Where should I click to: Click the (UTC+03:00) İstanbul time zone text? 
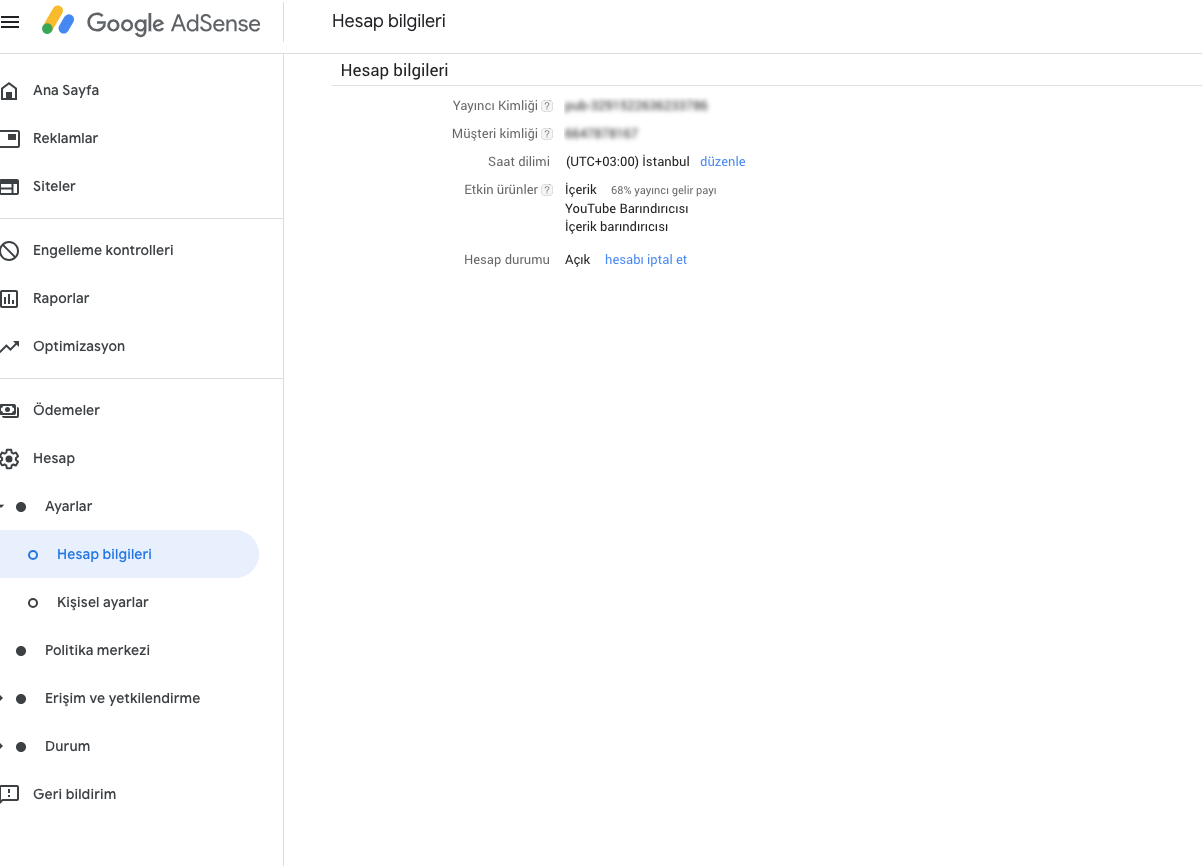628,162
